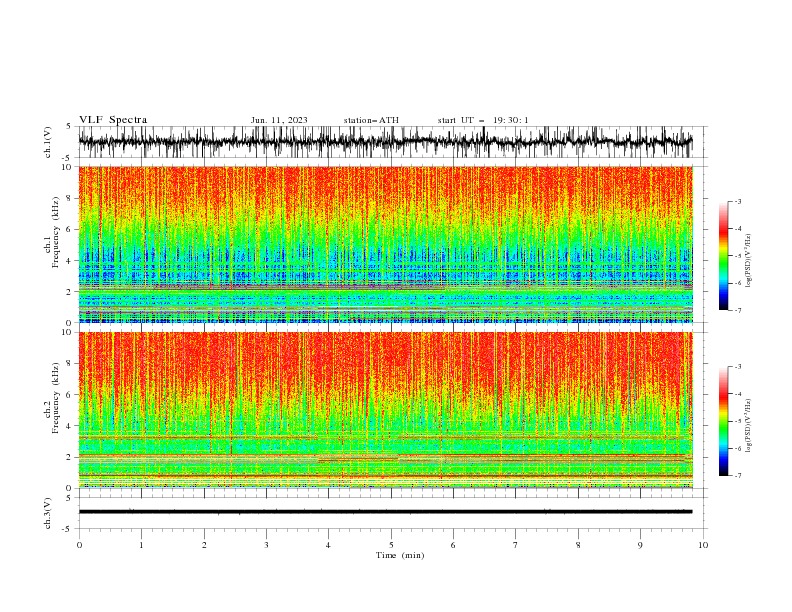Click the "ch.1 Frequency (kHz)" axis label

[51, 232]
